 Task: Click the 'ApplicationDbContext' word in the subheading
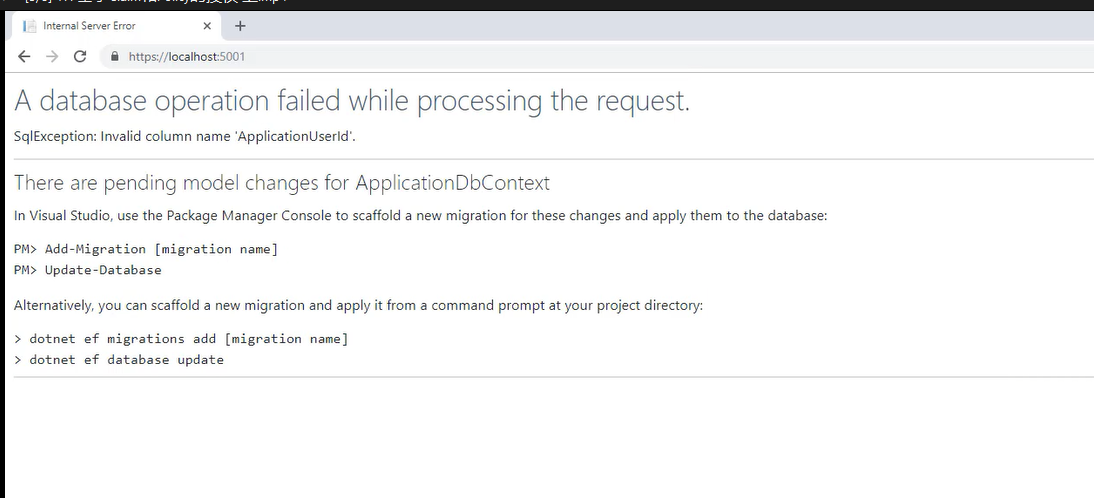(x=453, y=183)
